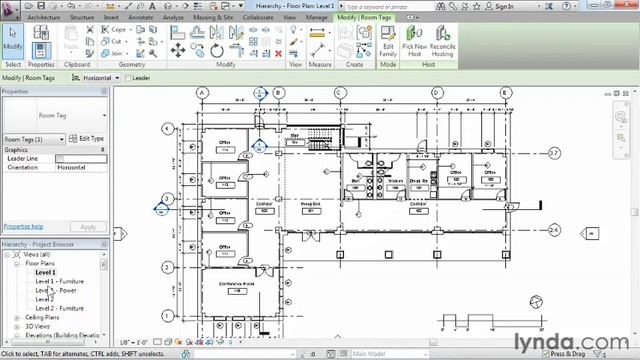This screenshot has width=640, height=360.
Task: Collapse the Graphics properties section
Action: (103, 150)
